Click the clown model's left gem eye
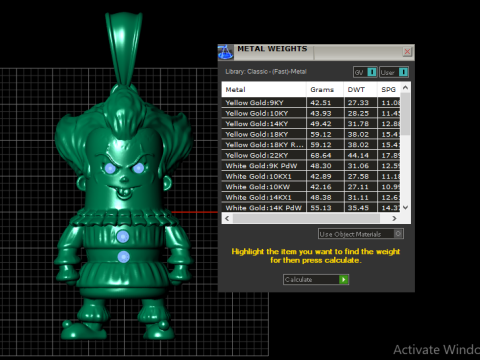 (x=110, y=168)
